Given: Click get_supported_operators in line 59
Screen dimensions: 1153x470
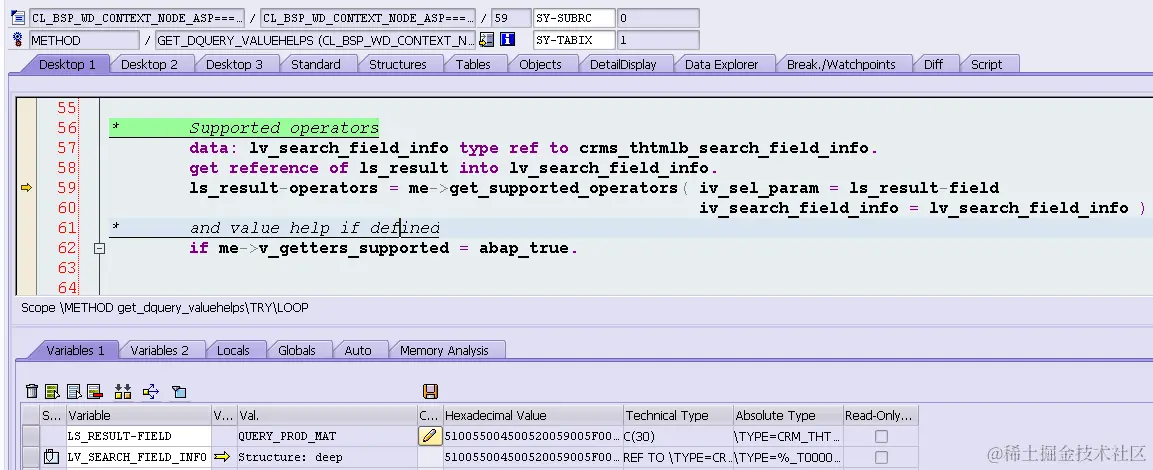Looking at the screenshot, I should pyautogui.click(x=563, y=188).
